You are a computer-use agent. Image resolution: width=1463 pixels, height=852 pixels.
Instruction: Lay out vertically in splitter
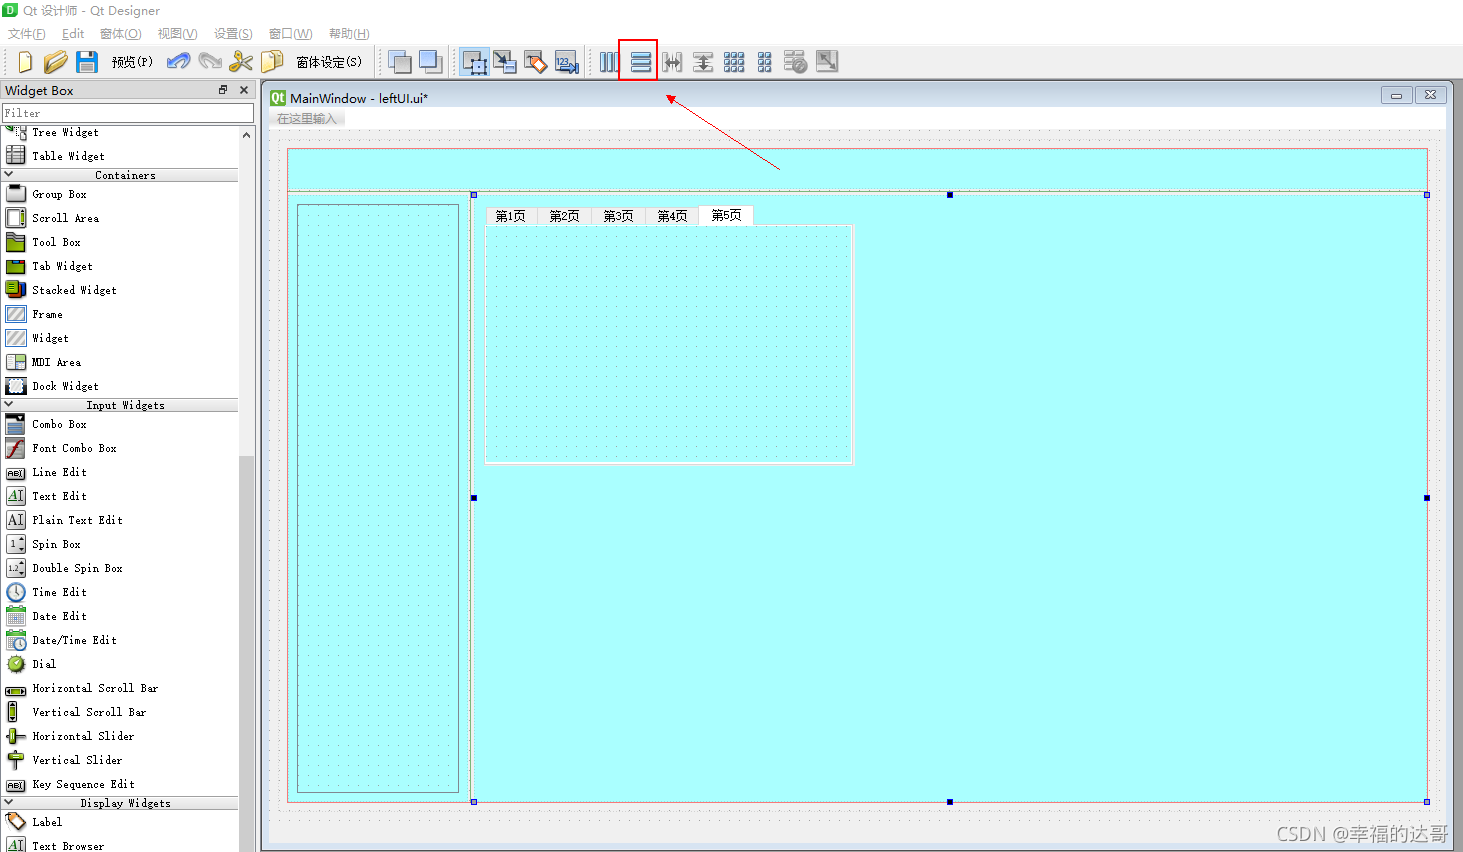tap(703, 62)
